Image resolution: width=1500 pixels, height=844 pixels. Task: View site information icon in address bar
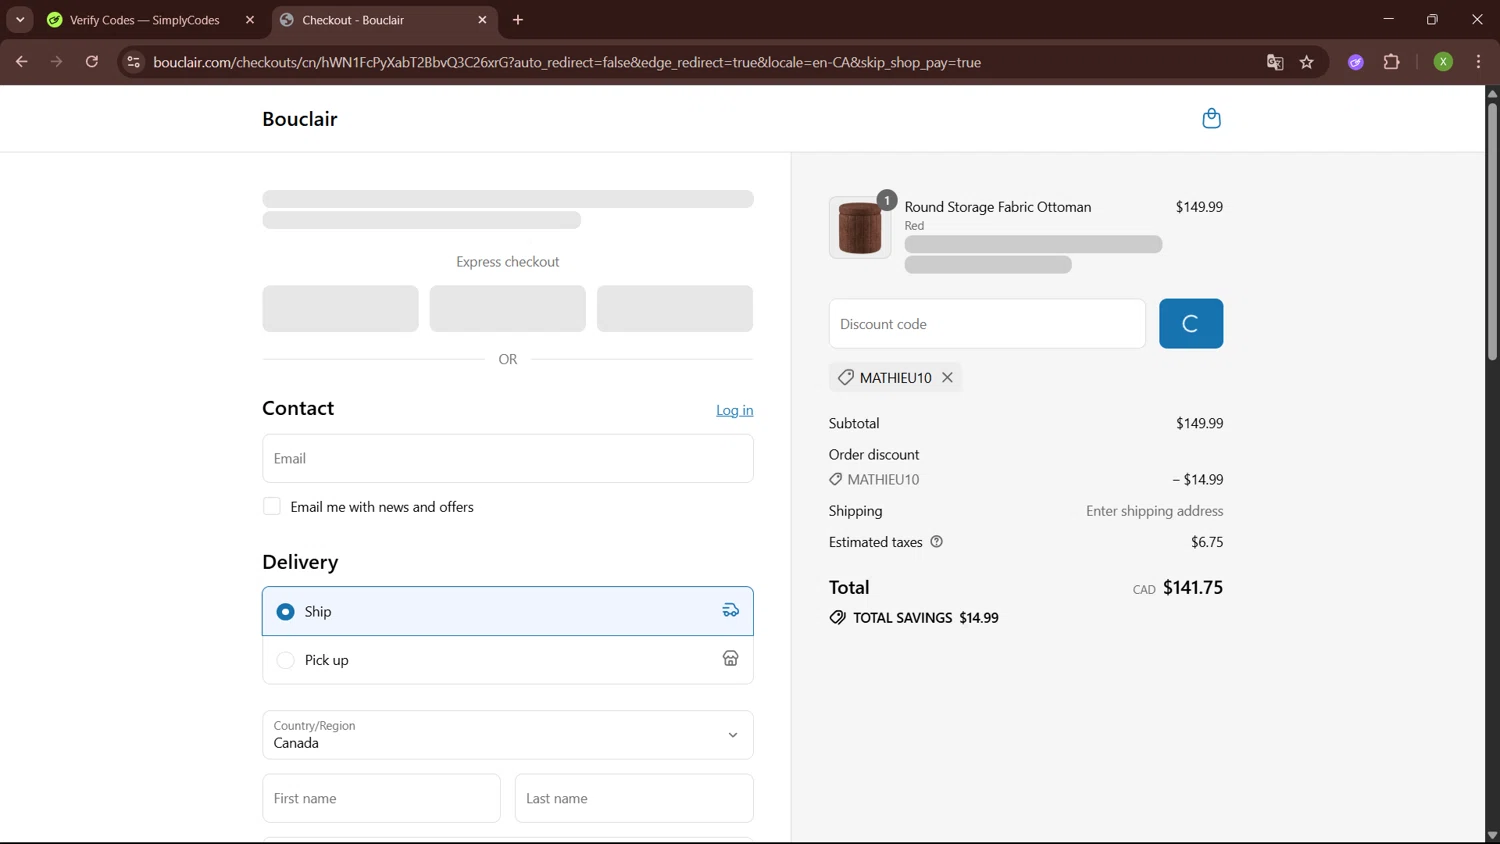133,62
